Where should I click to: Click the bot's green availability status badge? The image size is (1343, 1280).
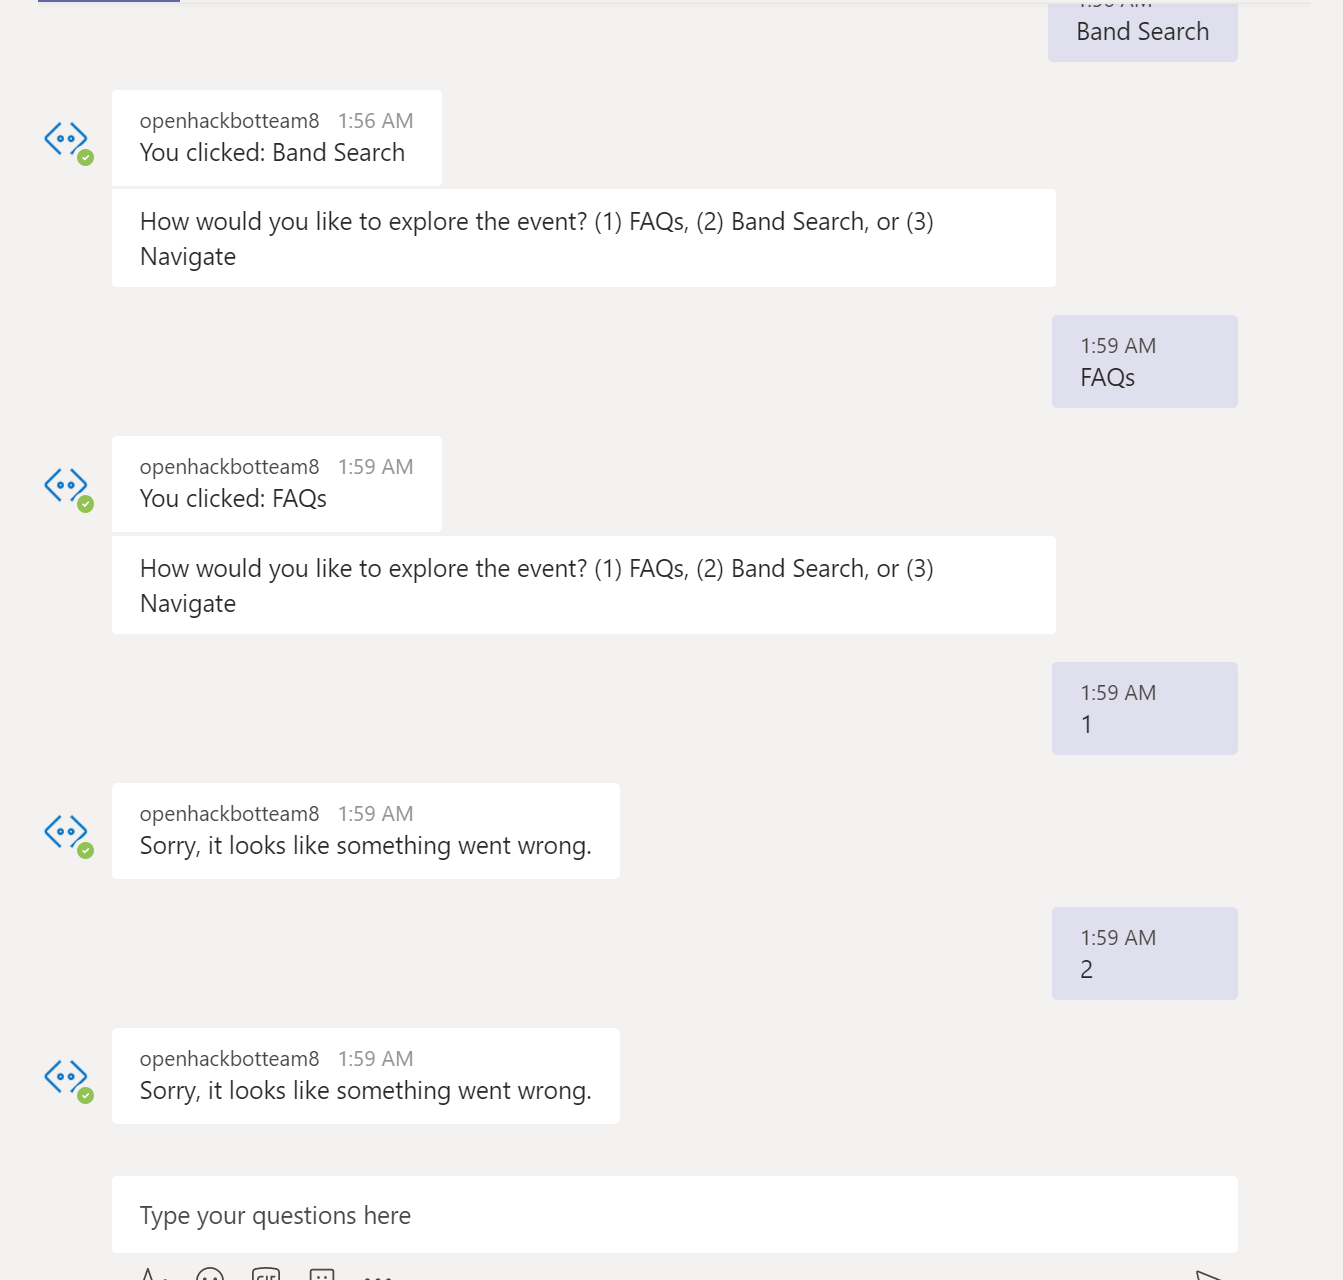[x=86, y=157]
